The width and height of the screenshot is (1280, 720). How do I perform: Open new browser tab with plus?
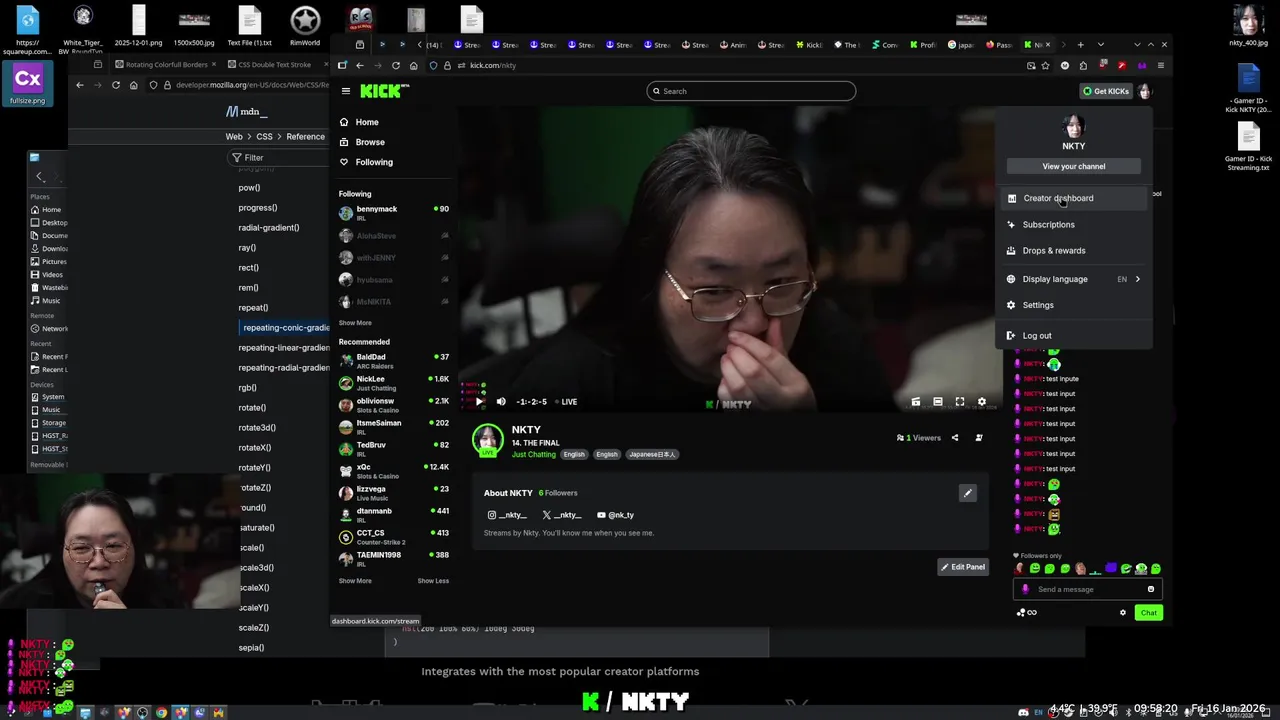pyautogui.click(x=1080, y=44)
